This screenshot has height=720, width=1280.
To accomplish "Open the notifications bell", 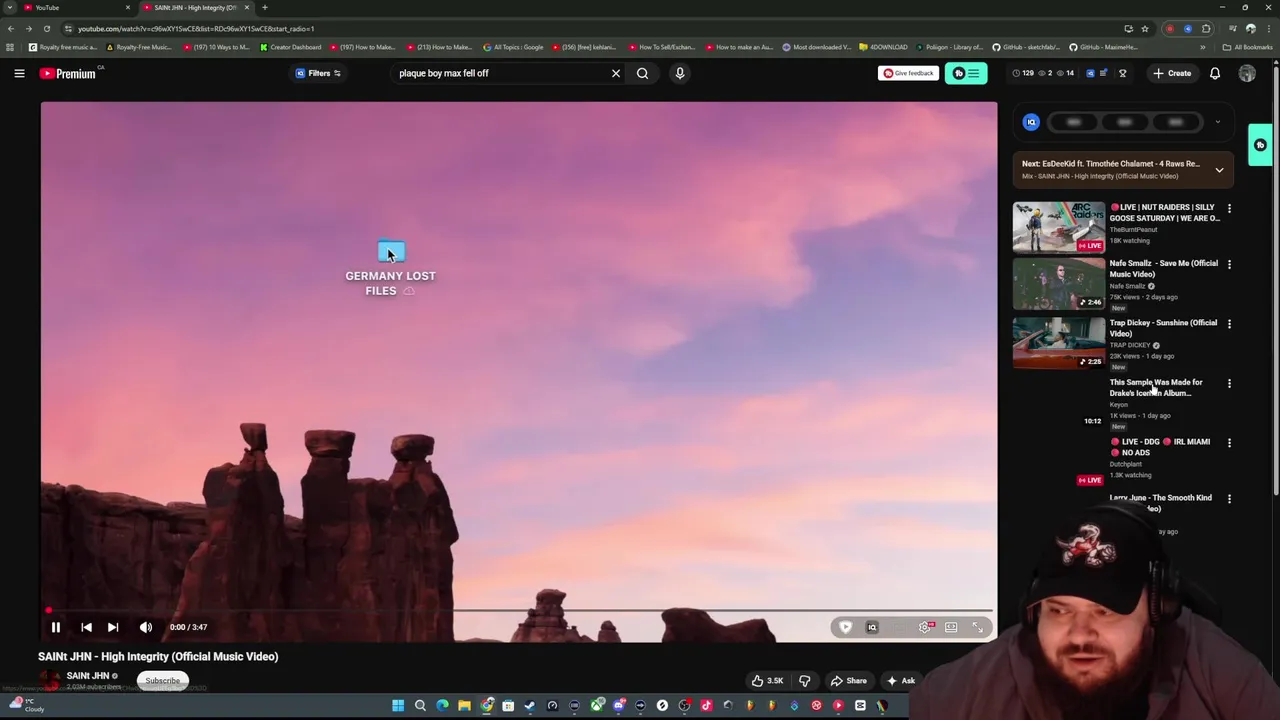I will click(x=1215, y=73).
